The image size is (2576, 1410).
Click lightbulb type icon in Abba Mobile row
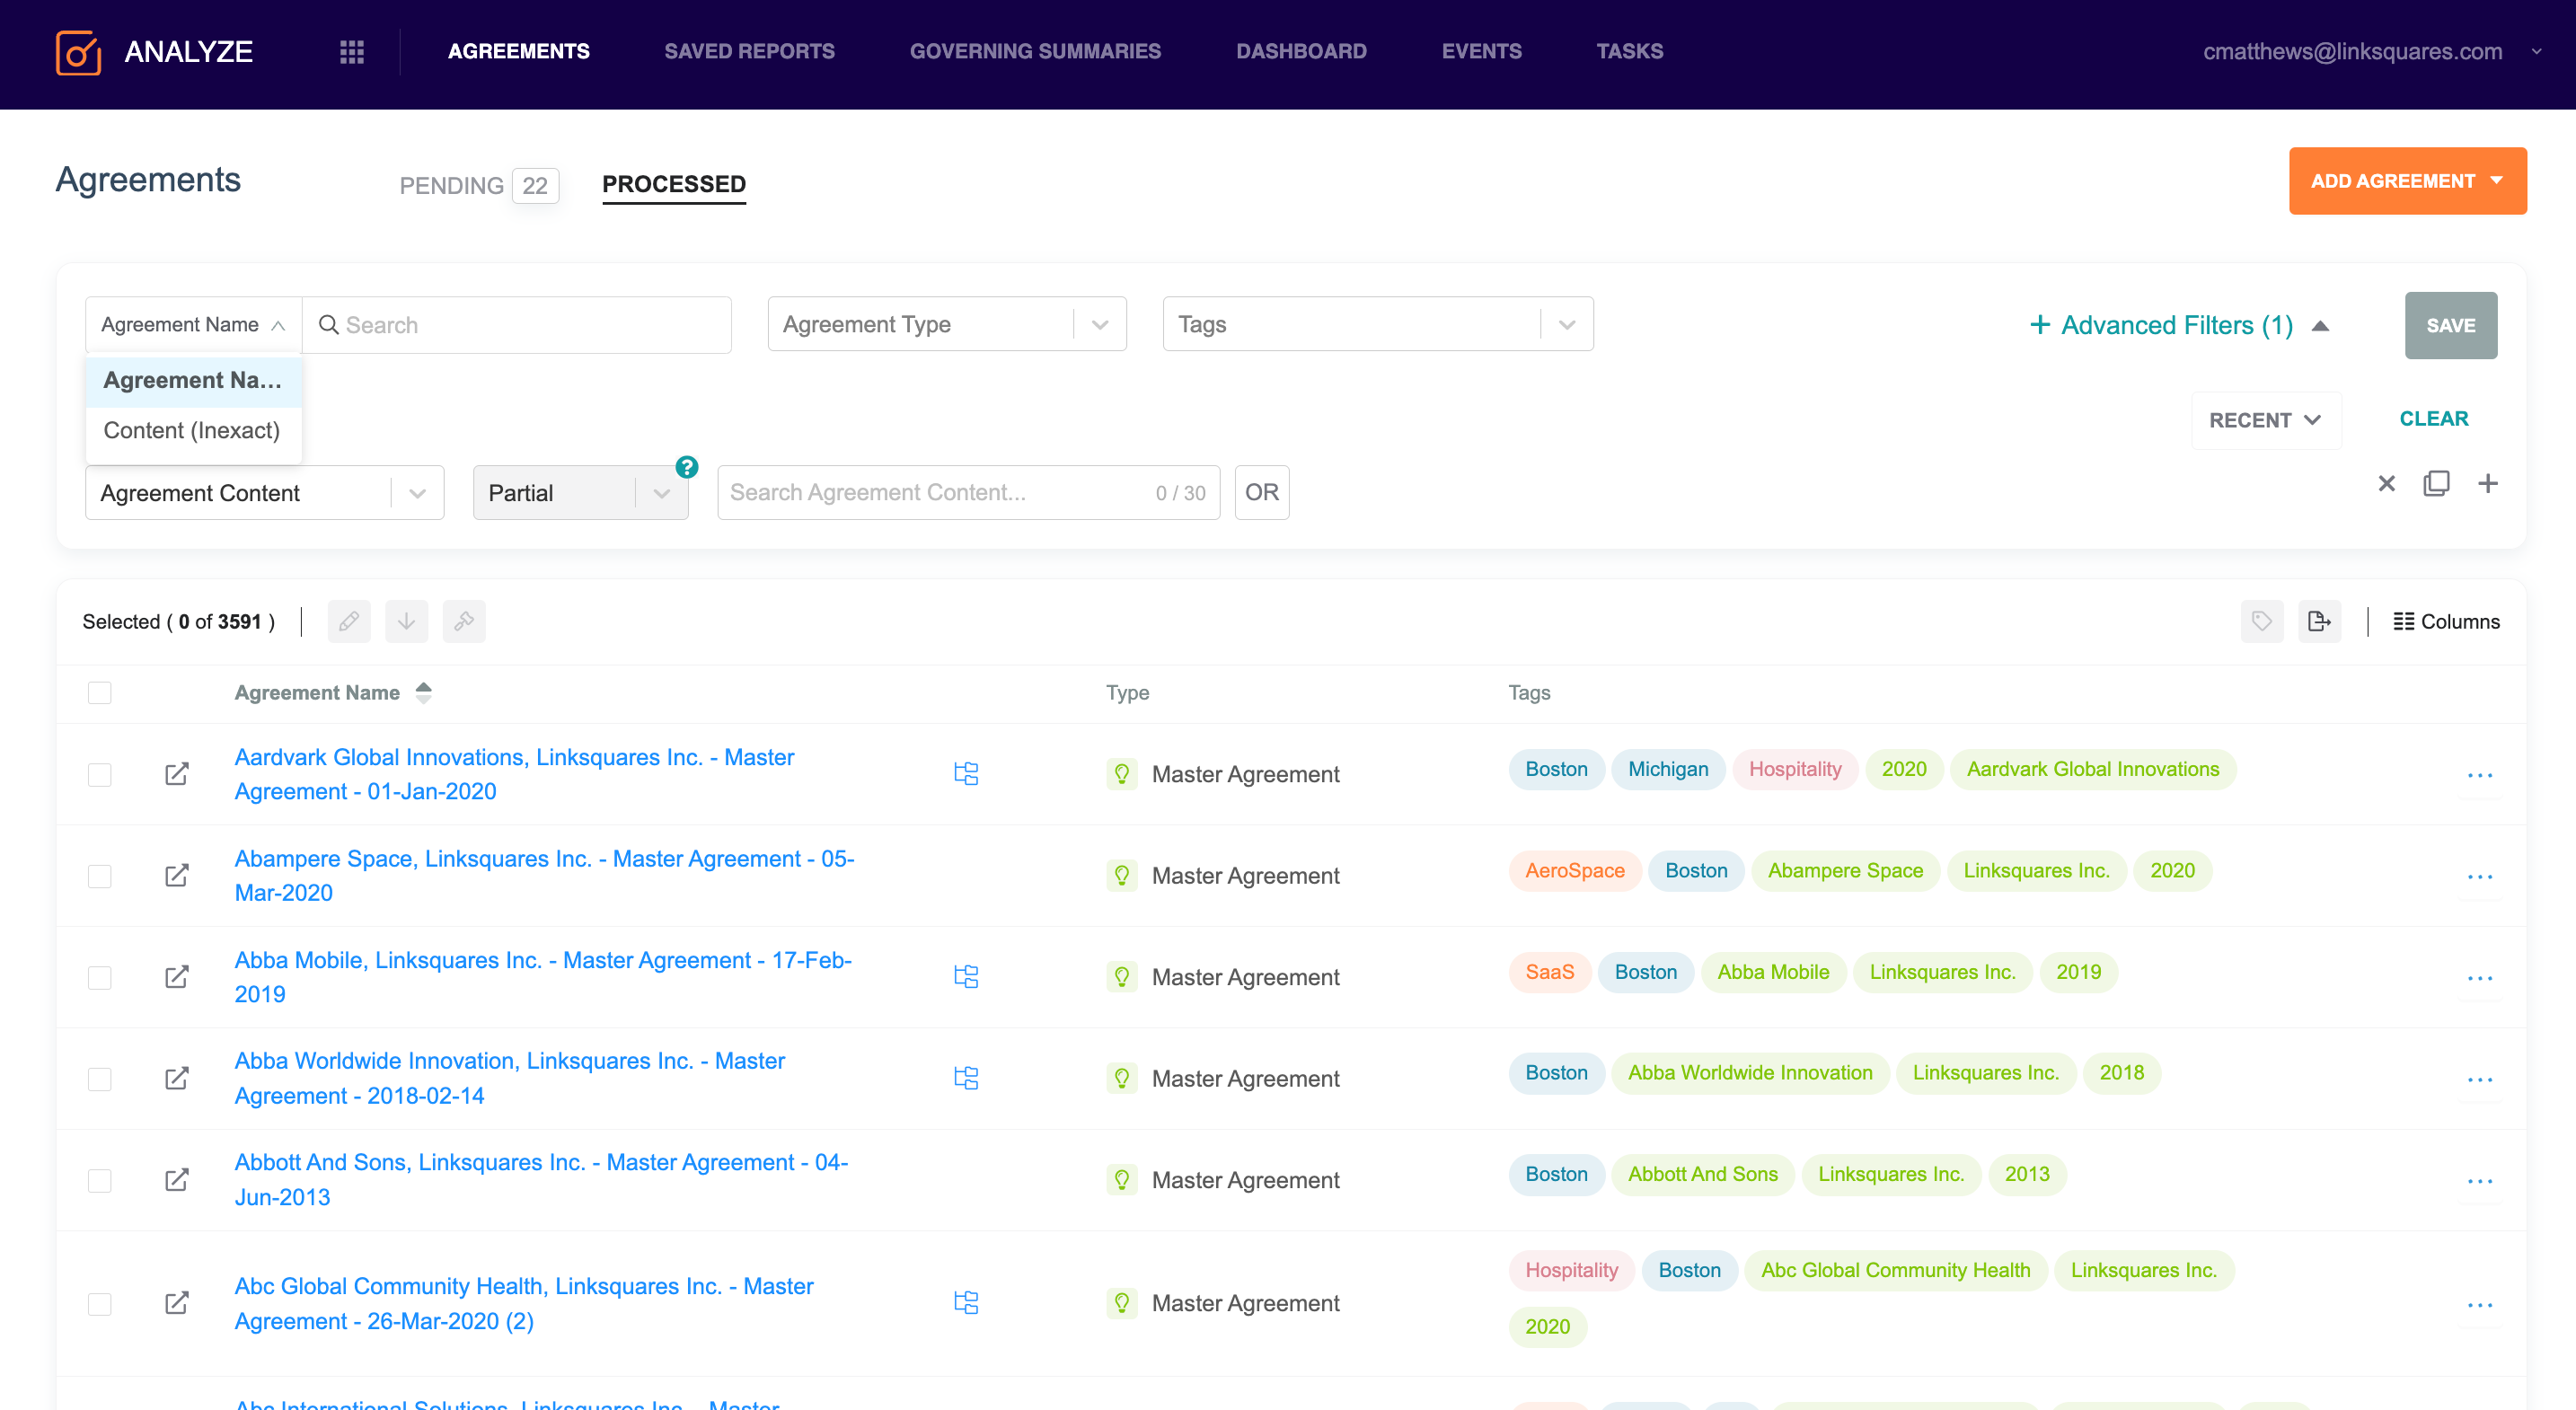point(1122,977)
